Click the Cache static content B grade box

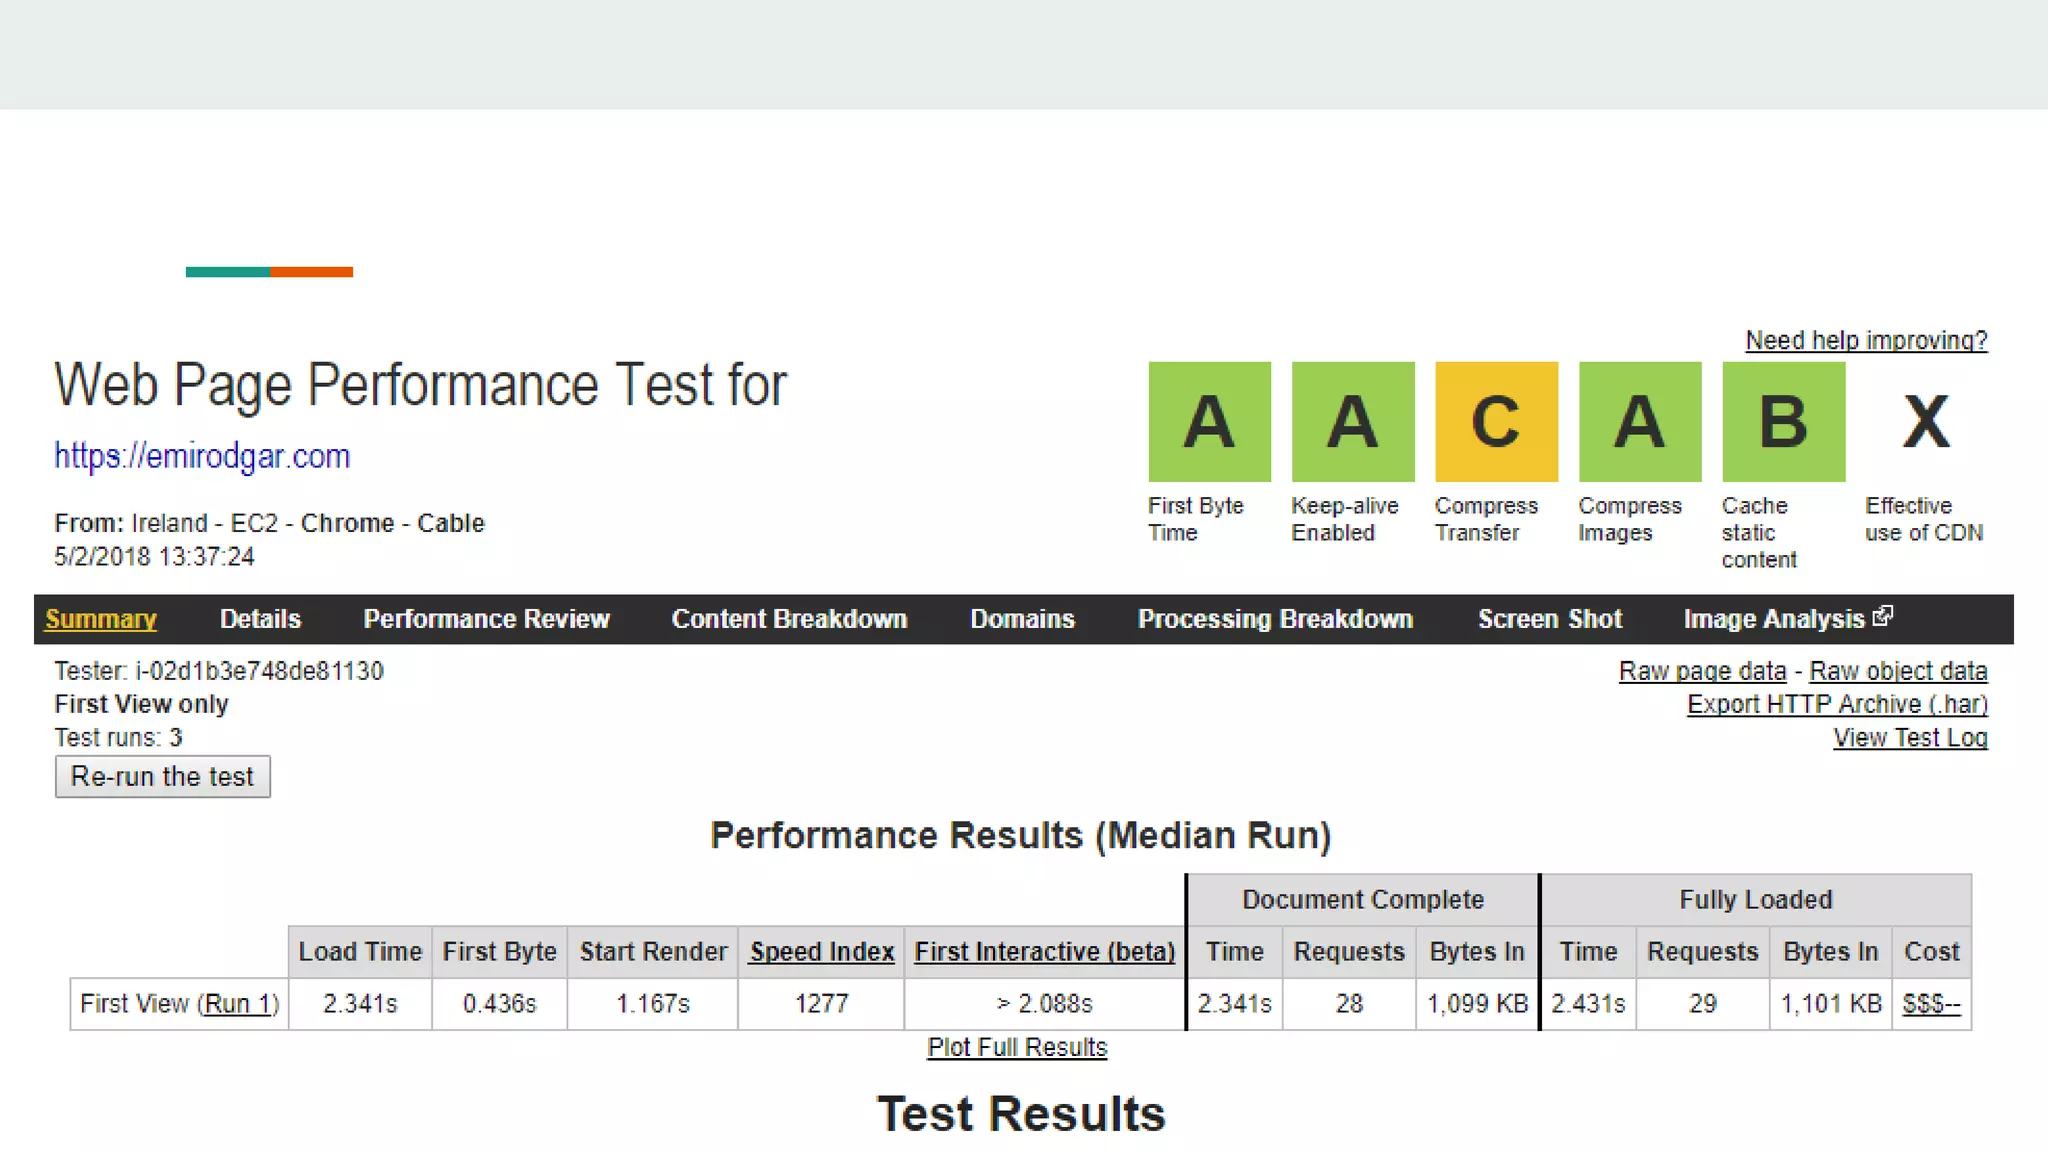coord(1783,421)
